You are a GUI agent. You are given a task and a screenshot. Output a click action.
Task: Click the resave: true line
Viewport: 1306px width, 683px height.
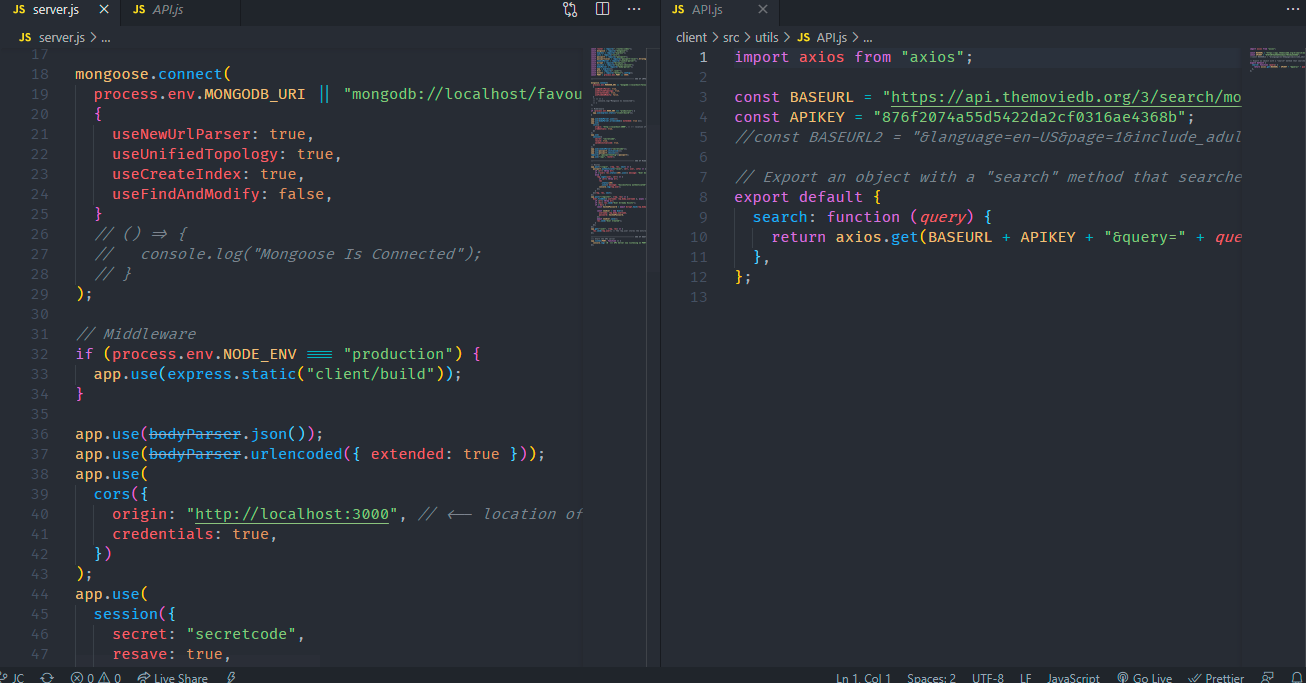tap(171, 654)
